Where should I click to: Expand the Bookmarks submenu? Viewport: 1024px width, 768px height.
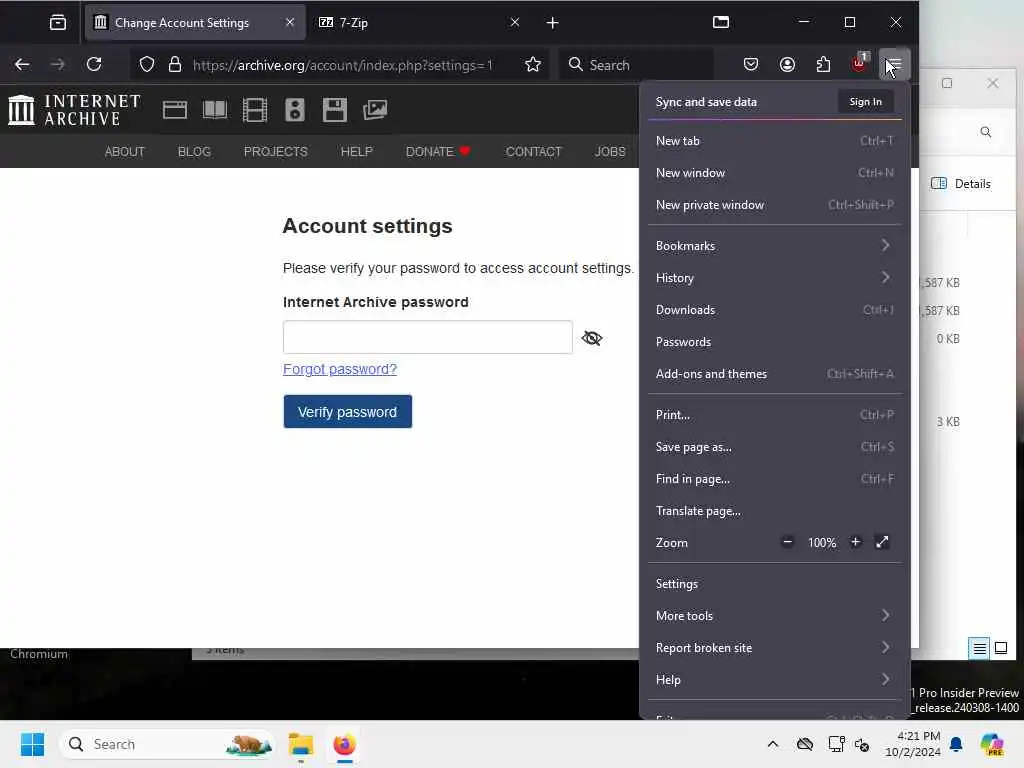click(x=775, y=246)
